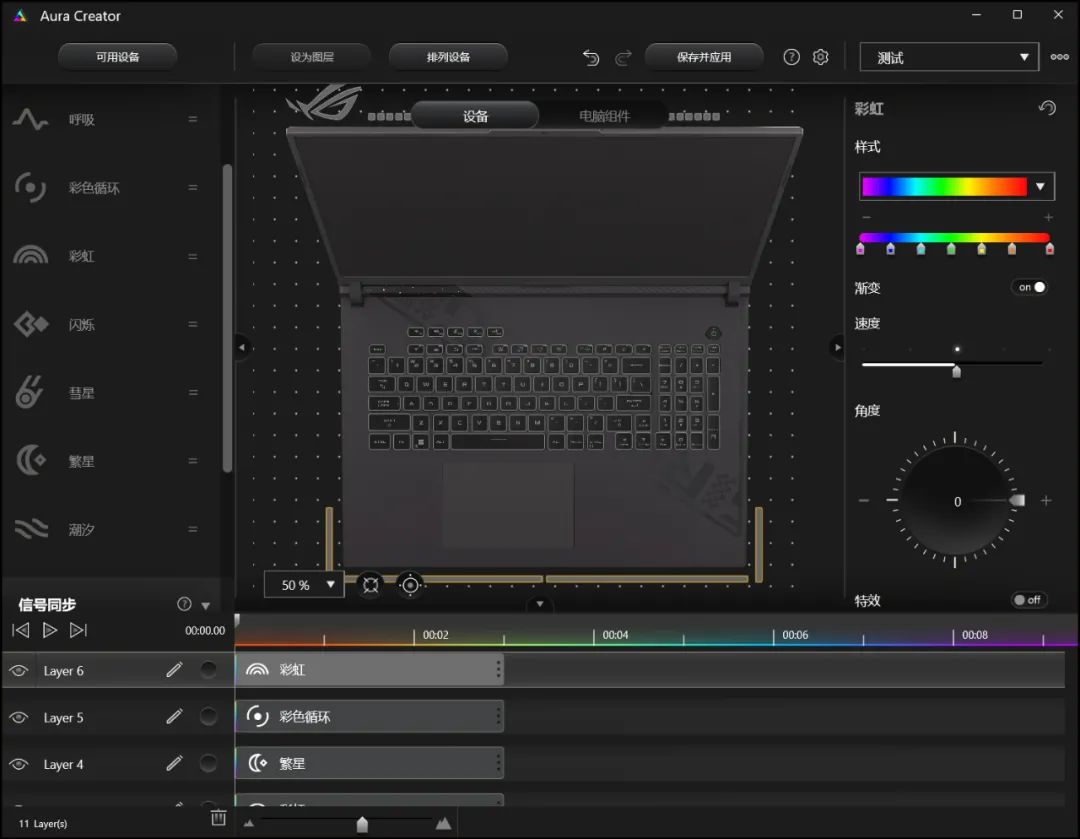1080x839 pixels.
Task: Click the undo arrow icon in toolbar
Action: coord(591,58)
